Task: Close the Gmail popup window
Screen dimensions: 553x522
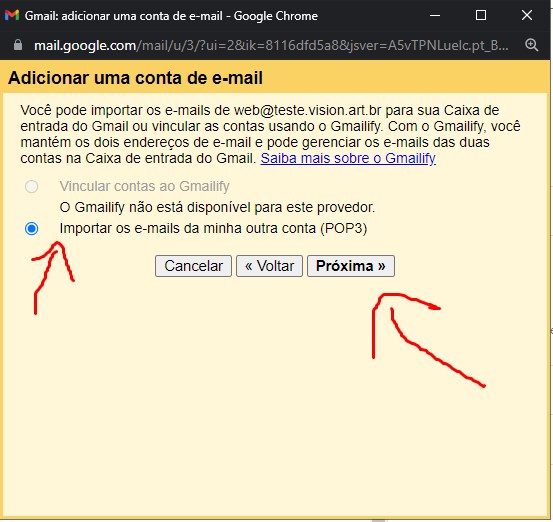Action: point(527,15)
